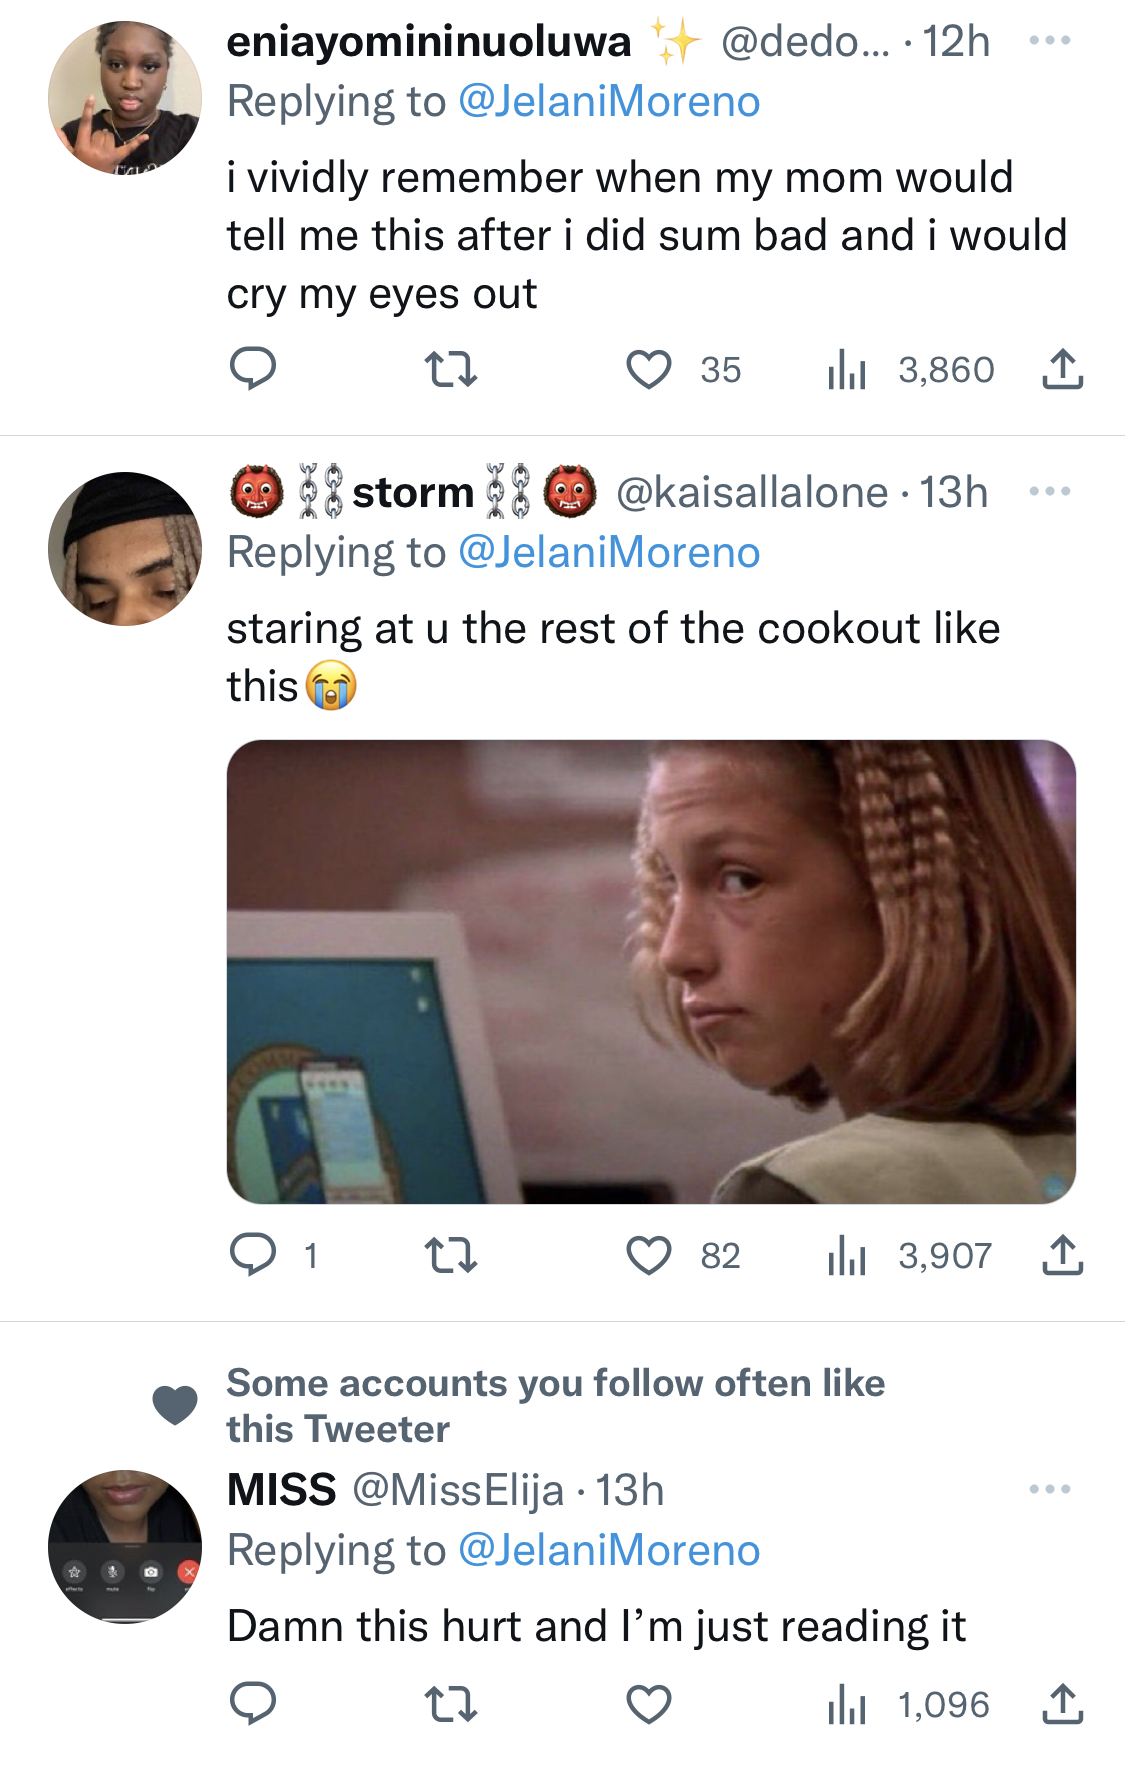Open @JelaniMoreno link in storm's reply
Viewport: 1125px width, 1769px height.
point(609,552)
